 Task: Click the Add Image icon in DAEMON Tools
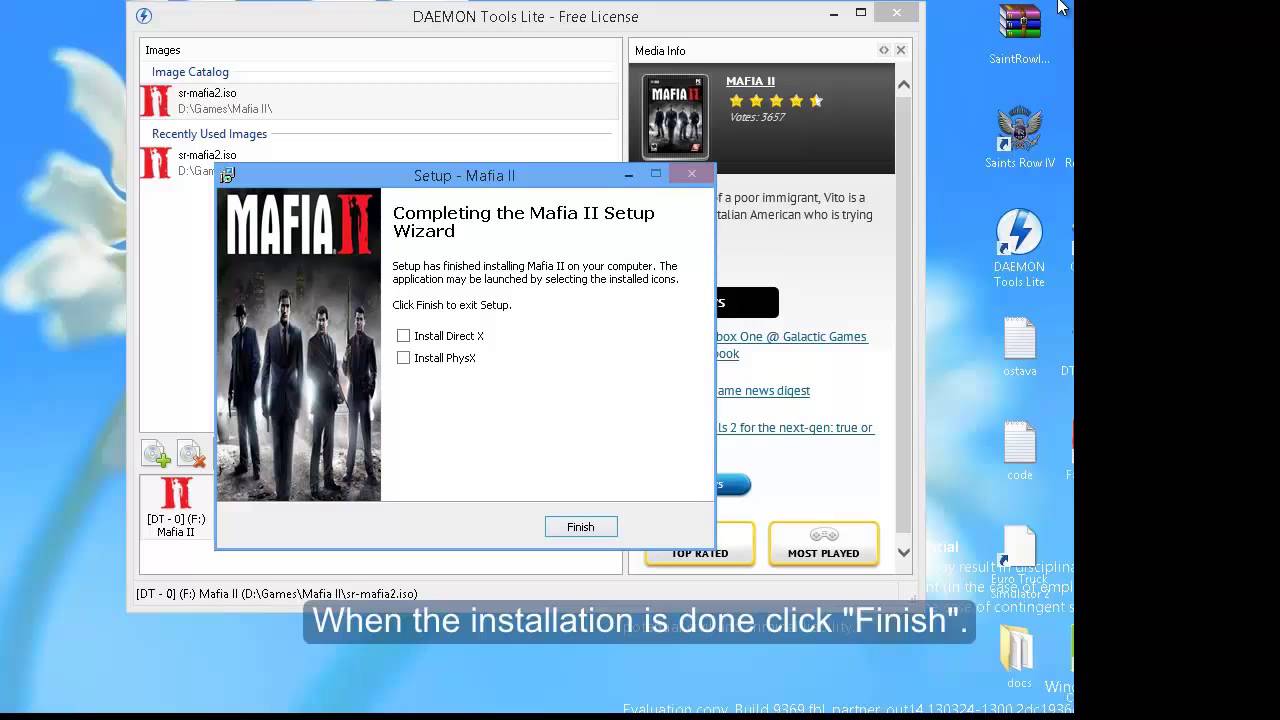click(156, 453)
